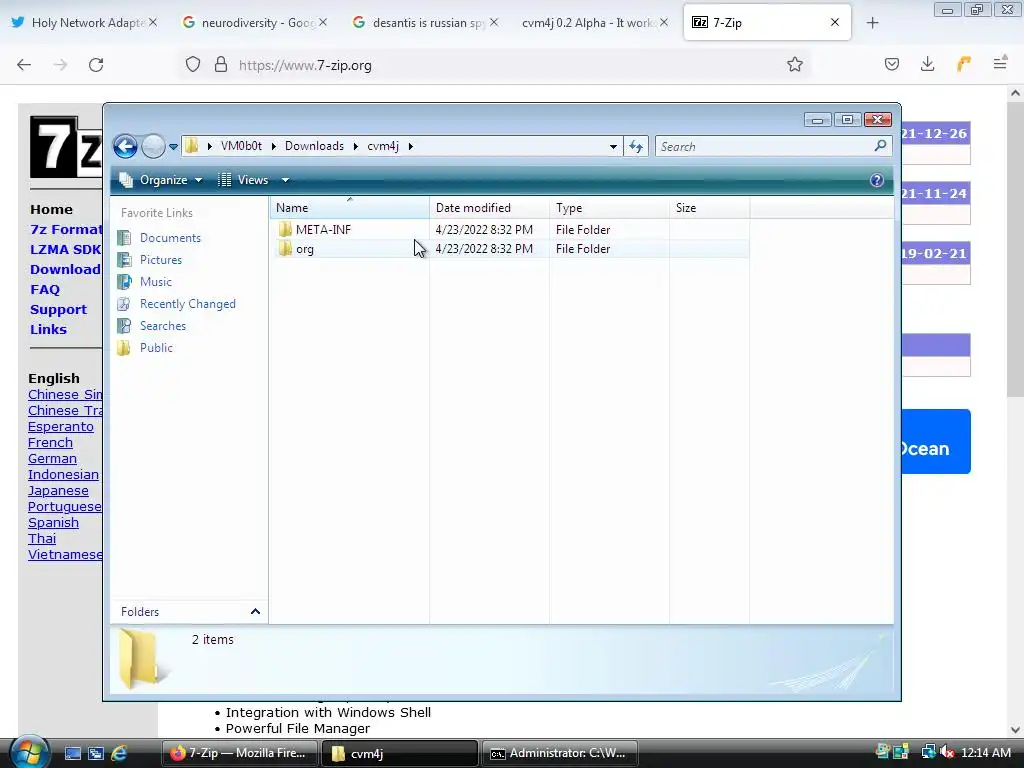The height and width of the screenshot is (768, 1024).
Task: Sort by the Name column header
Action: [x=349, y=208]
